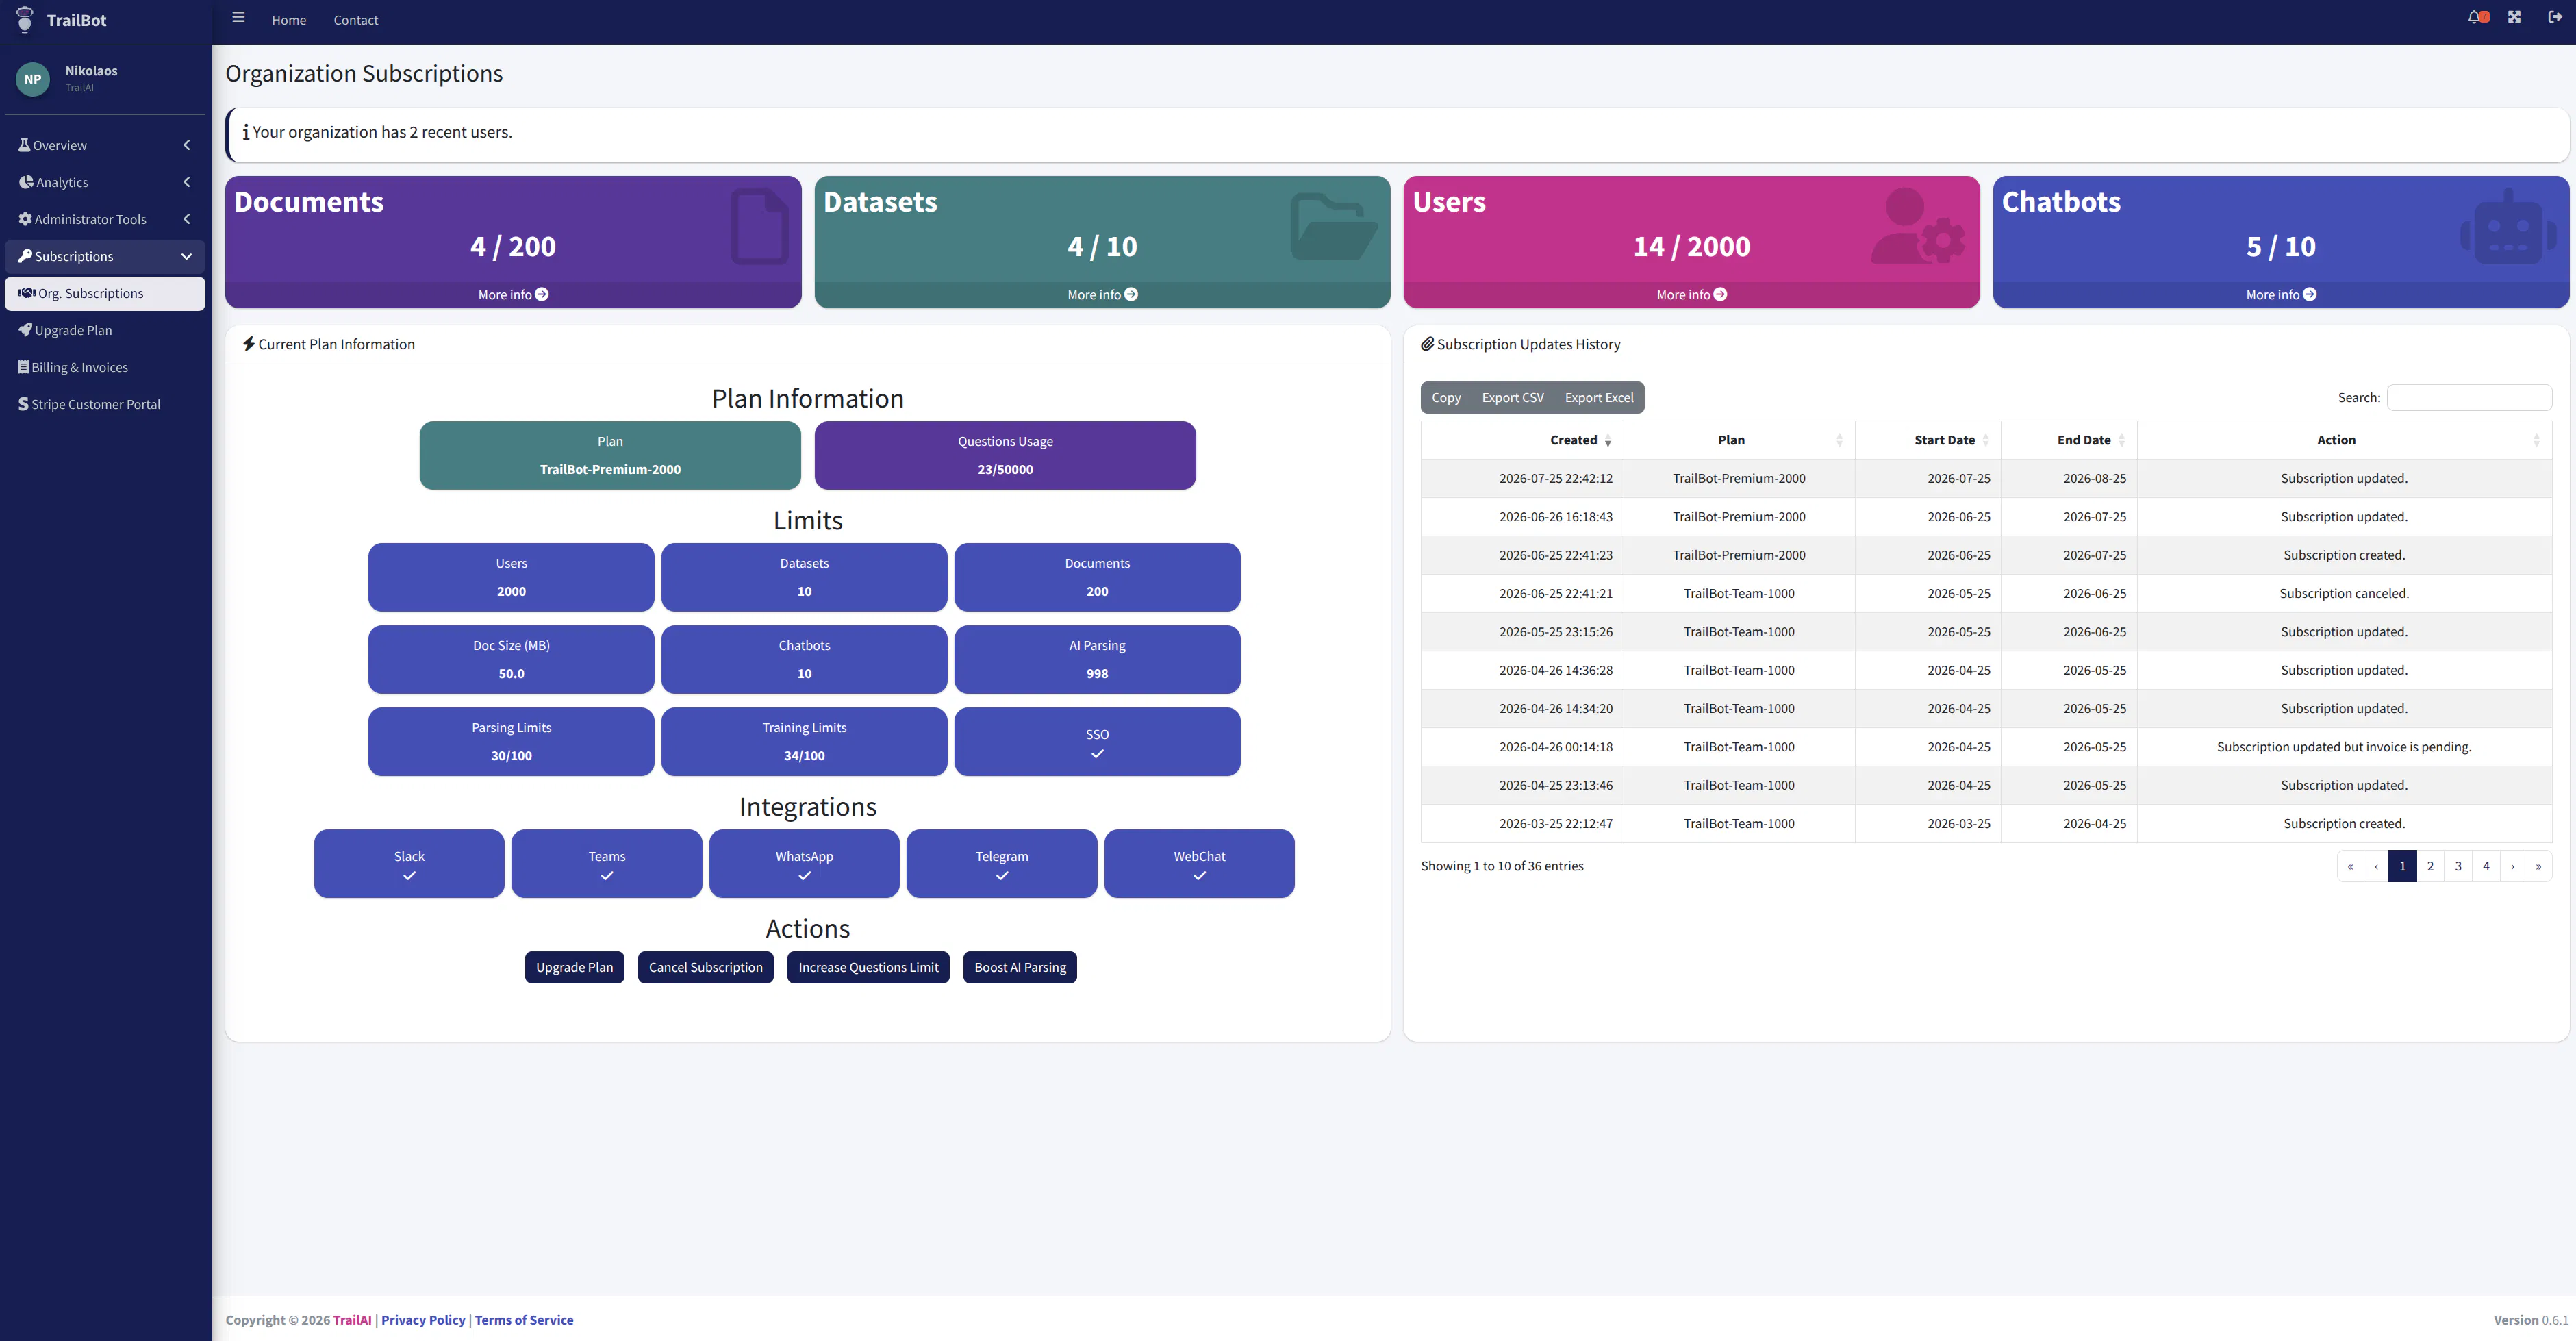Expand the Administrator Tools section
Image resolution: width=2576 pixels, height=1341 pixels.
(x=104, y=219)
